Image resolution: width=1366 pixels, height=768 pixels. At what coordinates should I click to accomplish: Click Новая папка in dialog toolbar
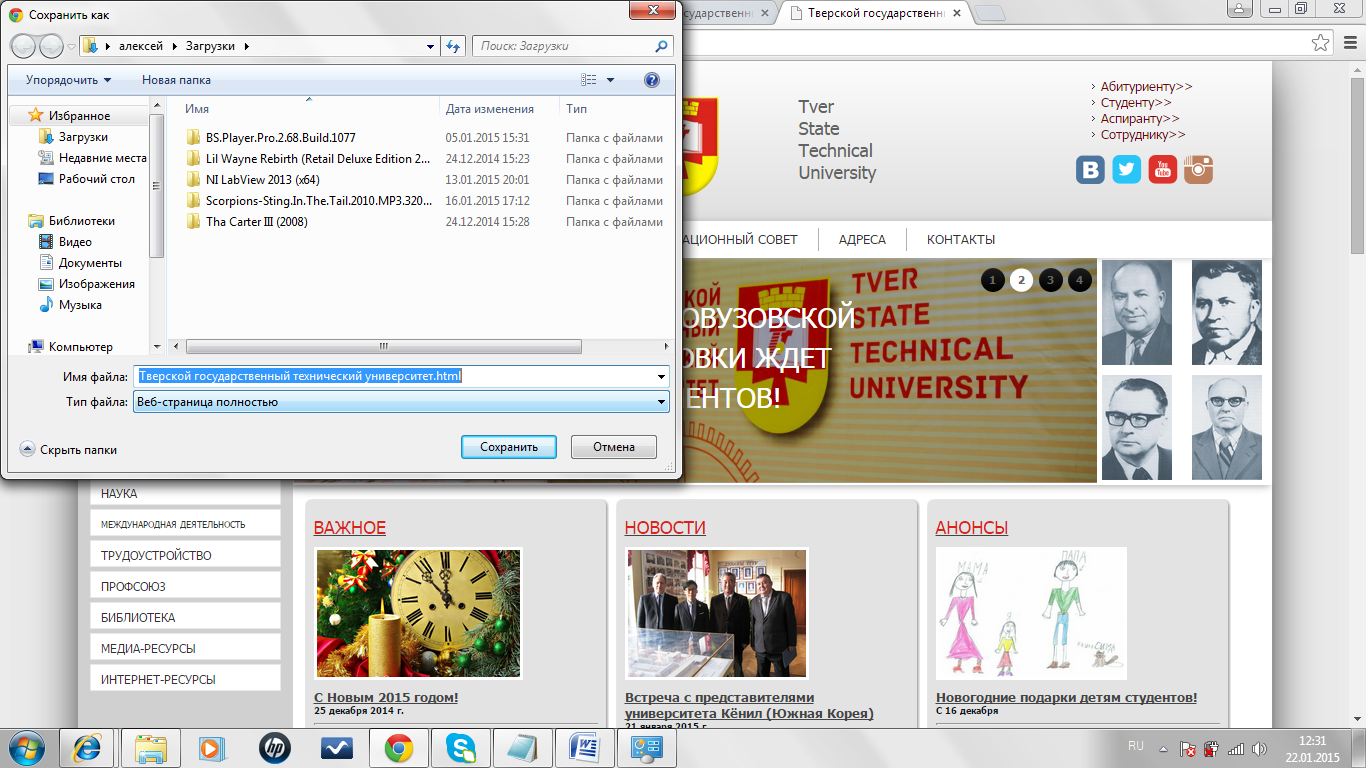tap(176, 80)
